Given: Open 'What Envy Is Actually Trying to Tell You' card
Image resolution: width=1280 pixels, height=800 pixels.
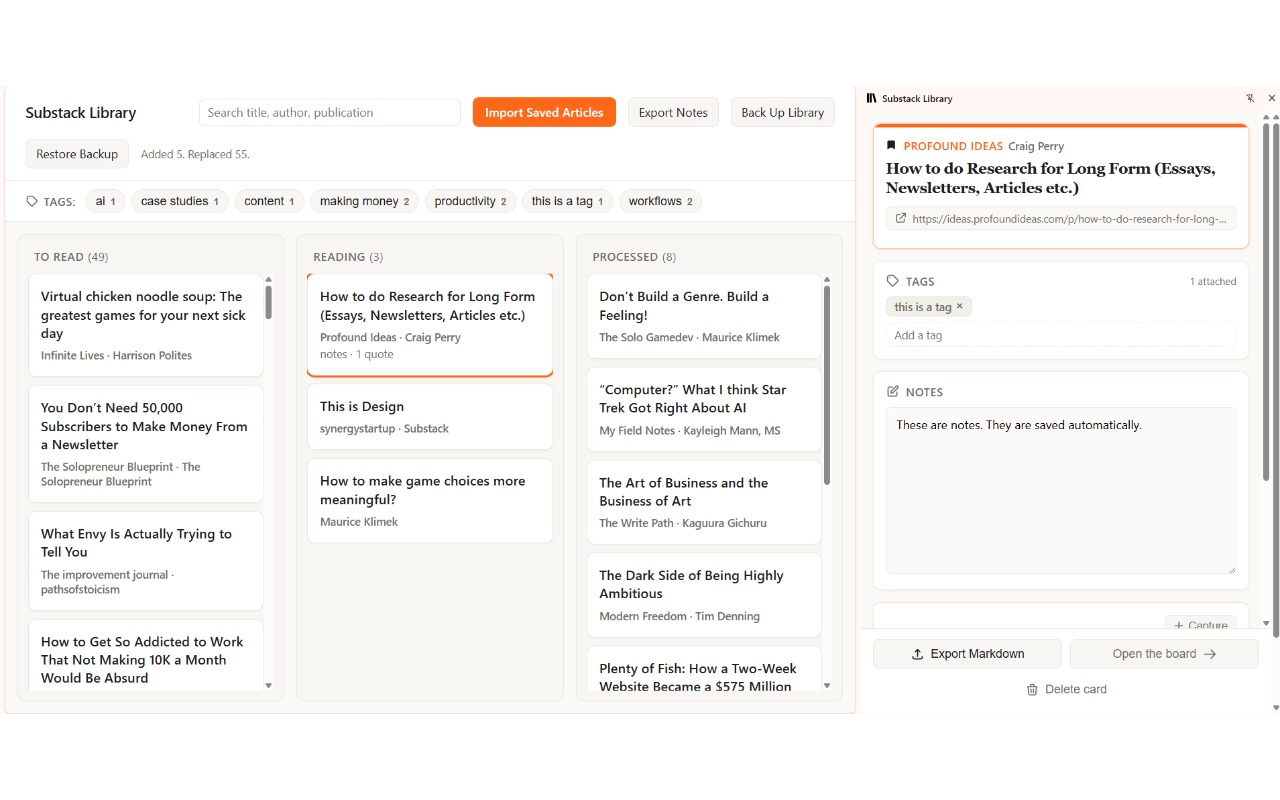Looking at the screenshot, I should 146,561.
